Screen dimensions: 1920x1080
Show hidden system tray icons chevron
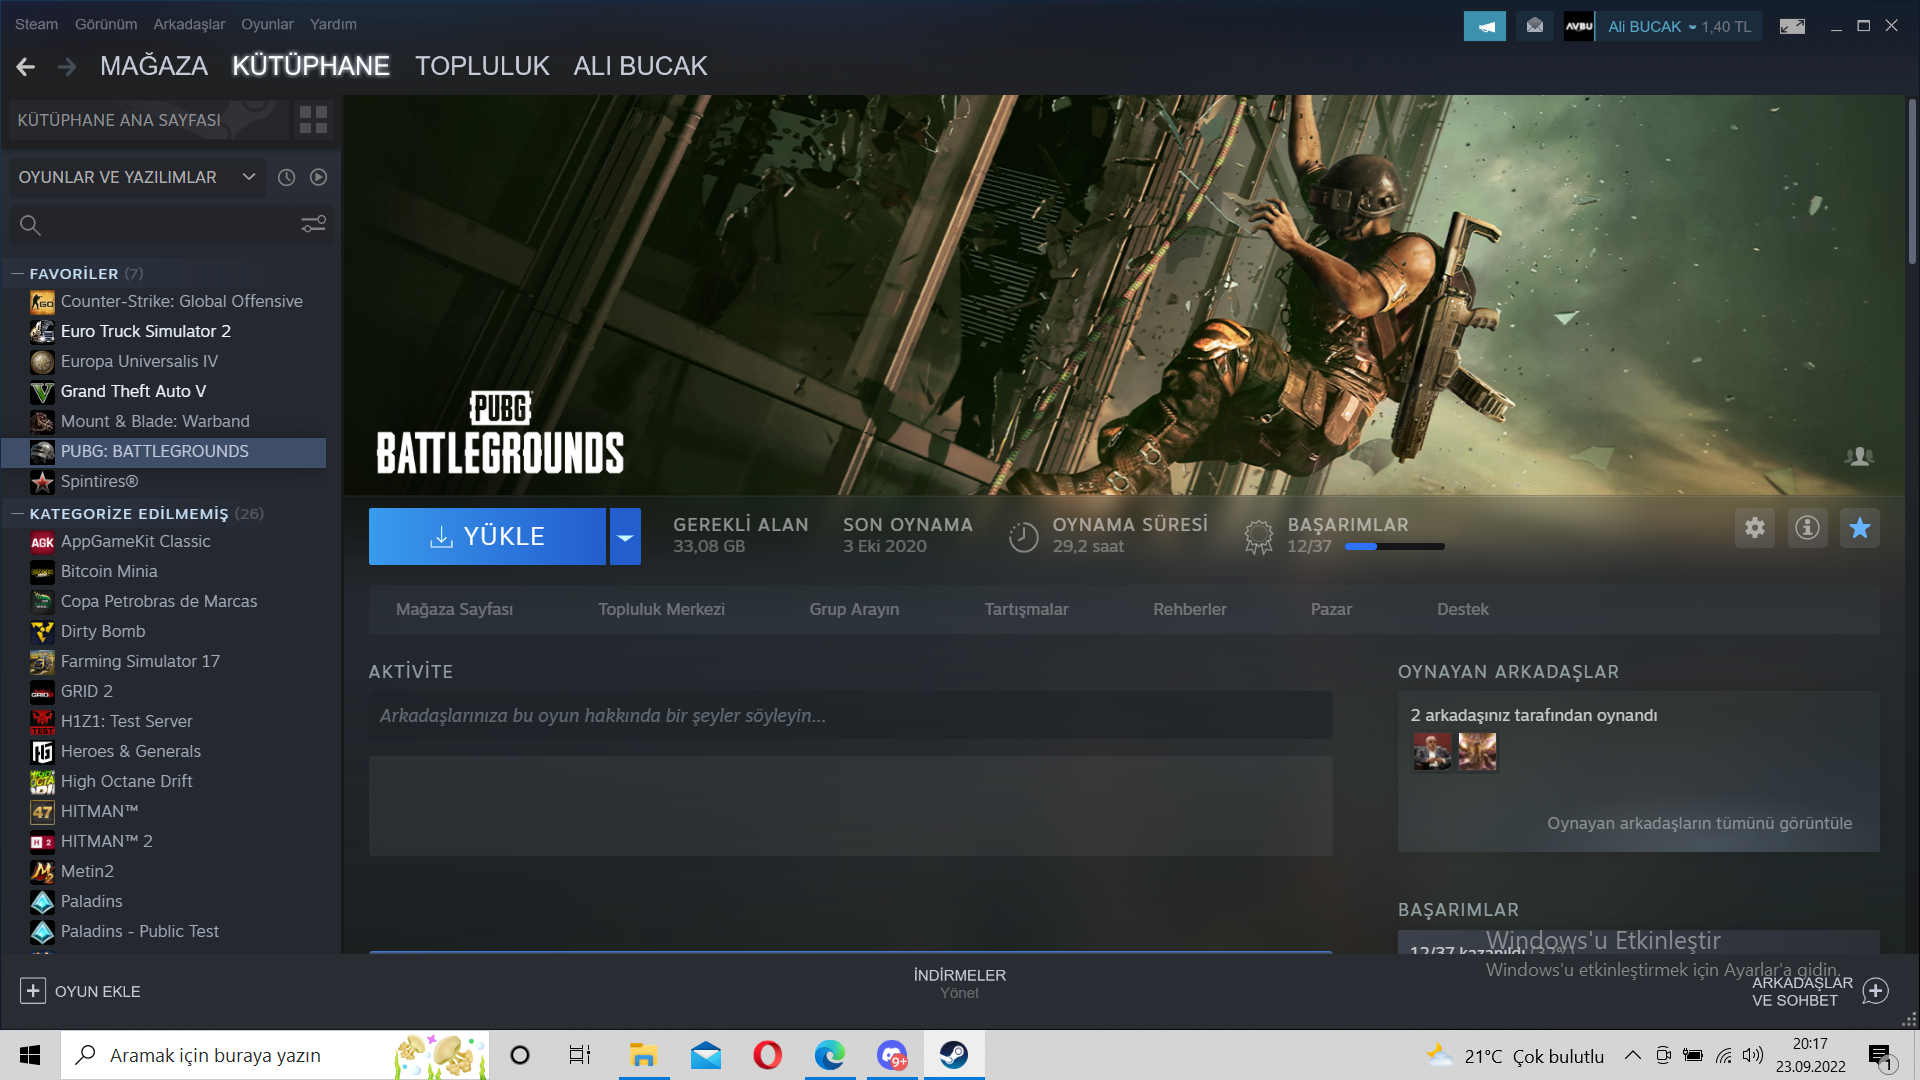(1632, 1055)
